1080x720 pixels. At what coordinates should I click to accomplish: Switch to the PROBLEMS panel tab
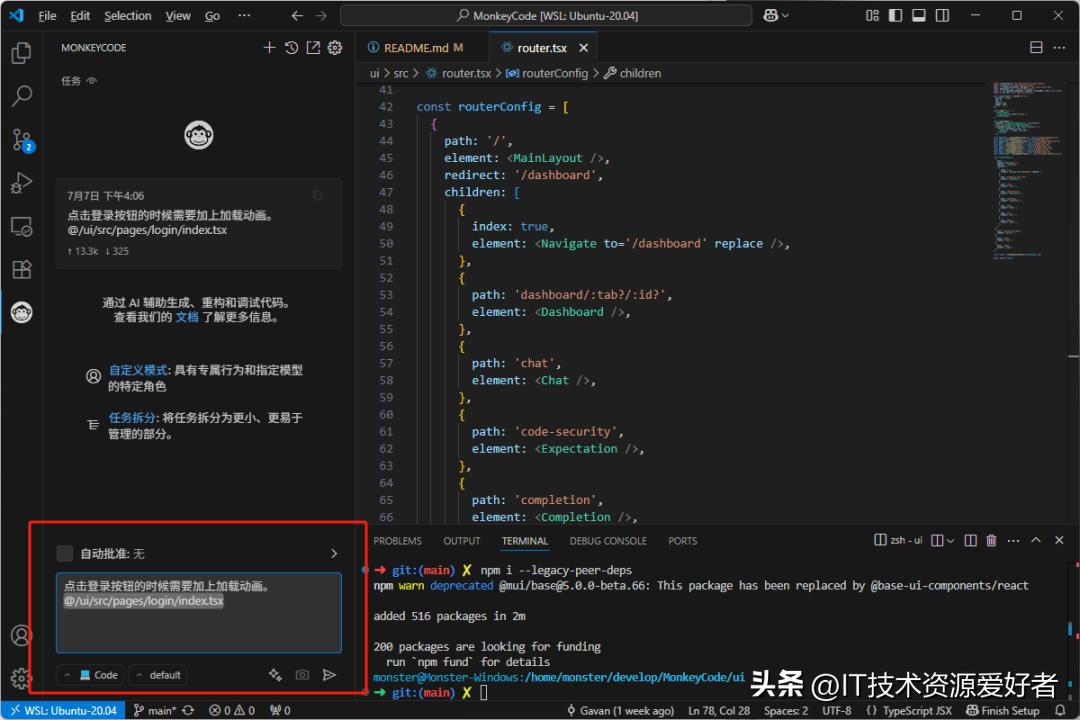[398, 541]
